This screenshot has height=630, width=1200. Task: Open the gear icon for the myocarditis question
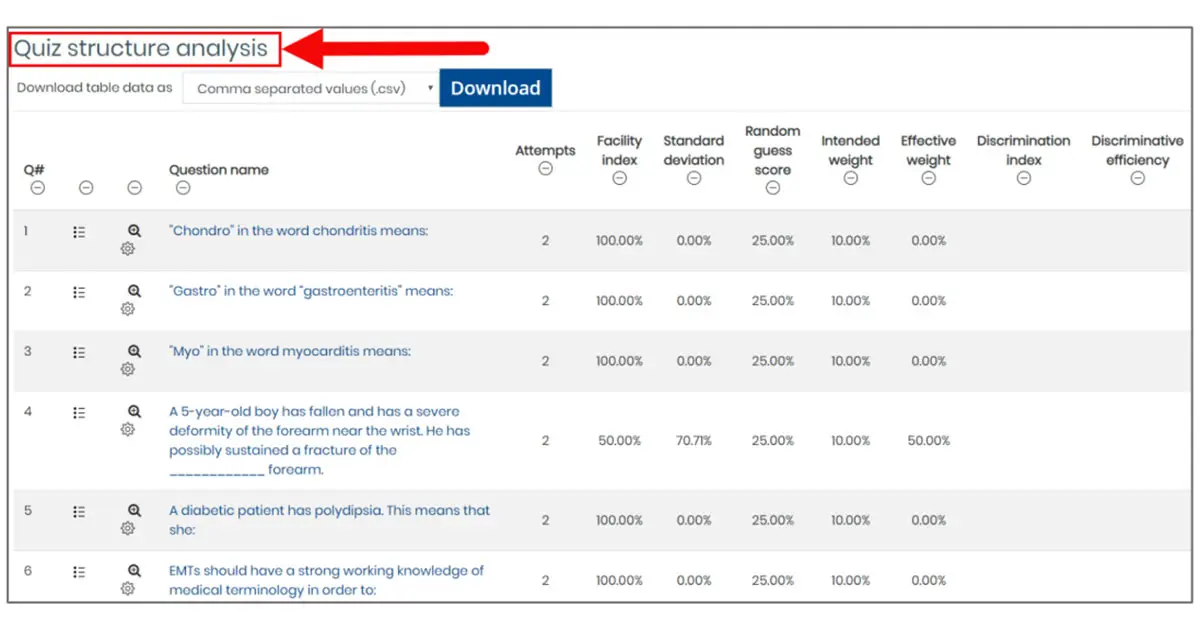(128, 369)
